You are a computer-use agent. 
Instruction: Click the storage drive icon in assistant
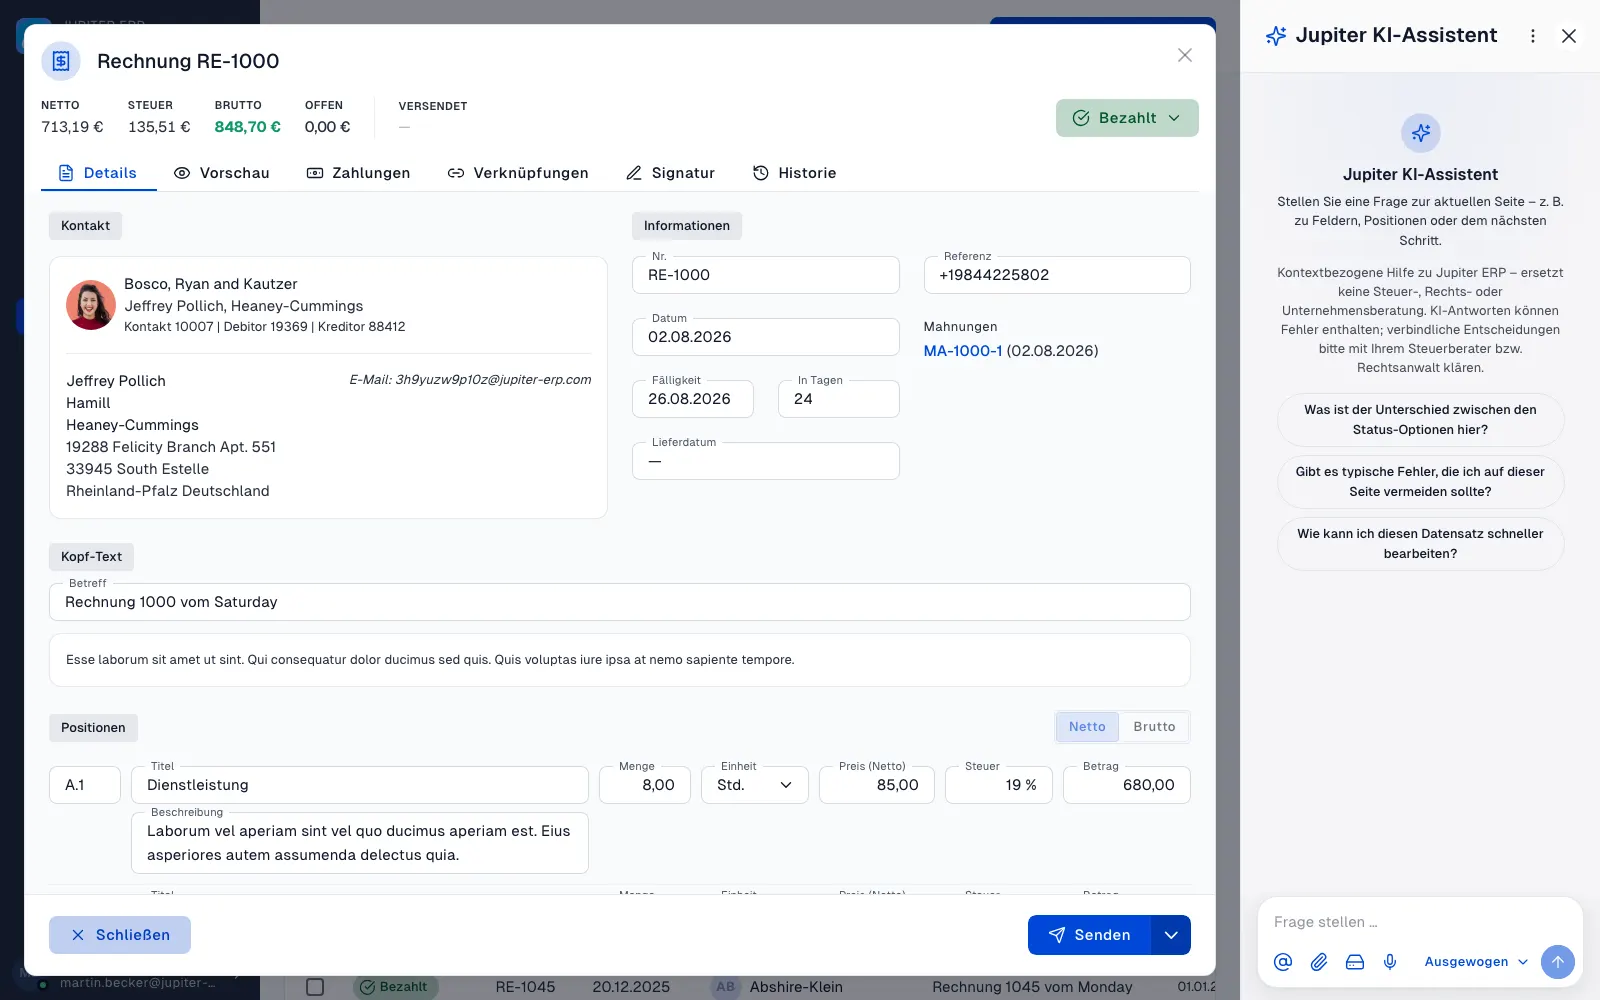point(1355,962)
